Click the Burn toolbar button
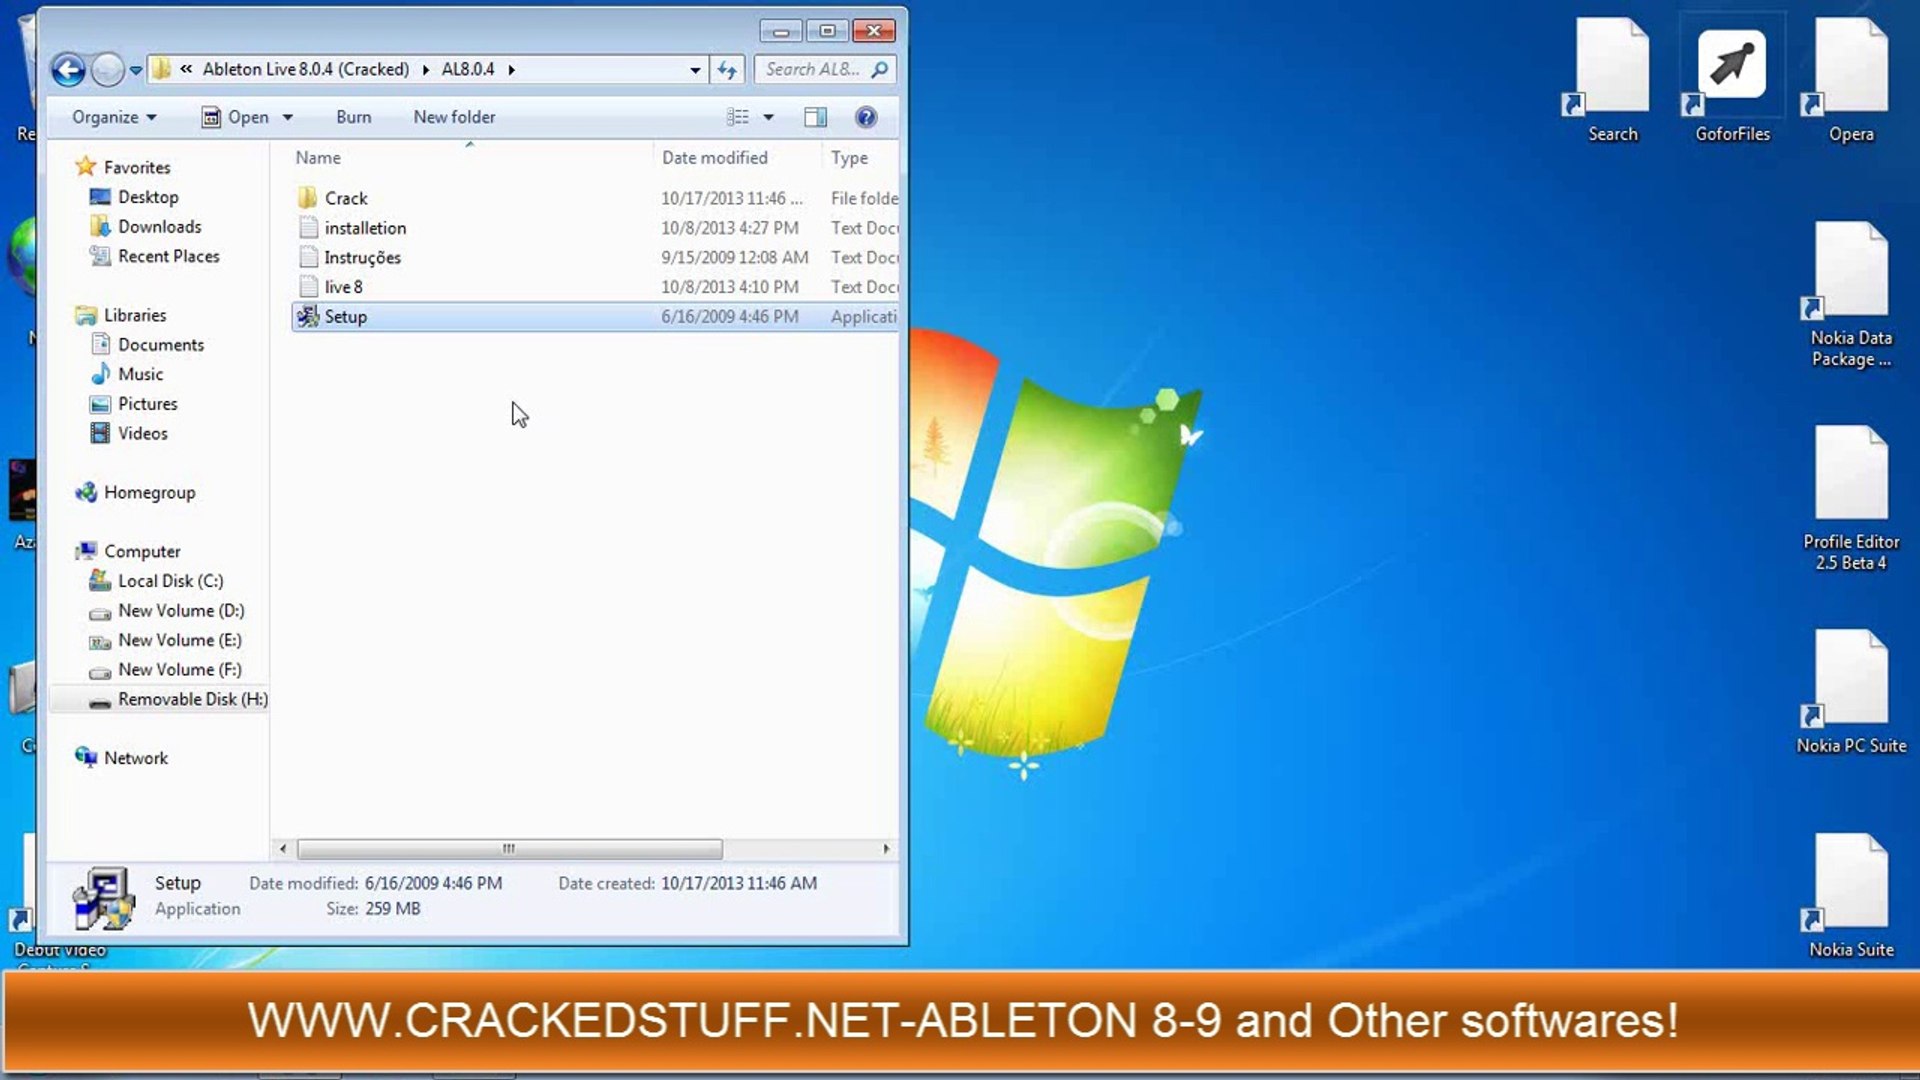 point(353,117)
